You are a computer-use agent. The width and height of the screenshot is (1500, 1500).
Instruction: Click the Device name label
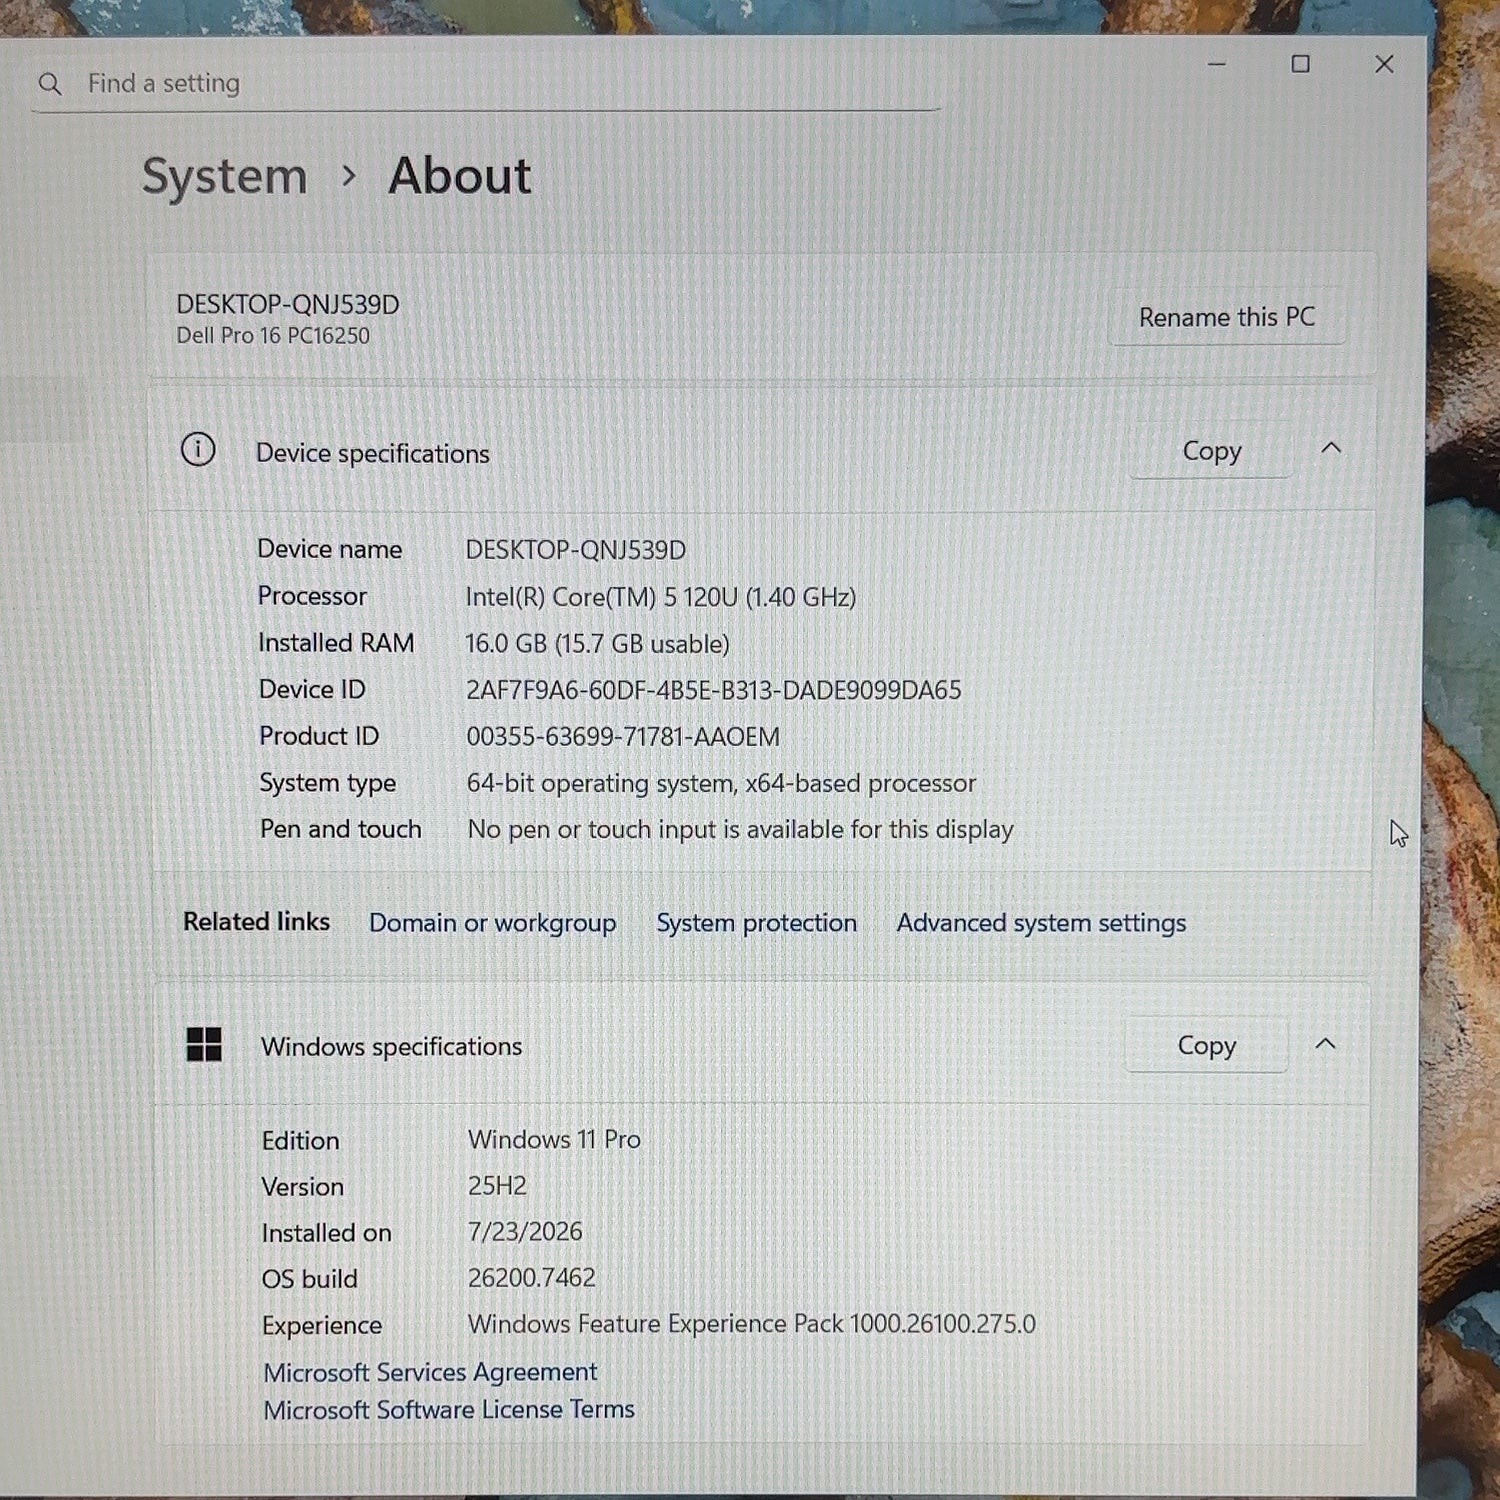coord(330,549)
